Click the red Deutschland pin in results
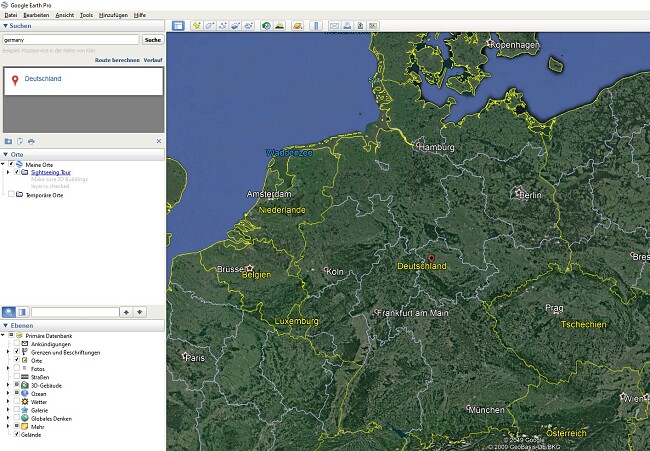The image size is (650, 451). (15, 80)
